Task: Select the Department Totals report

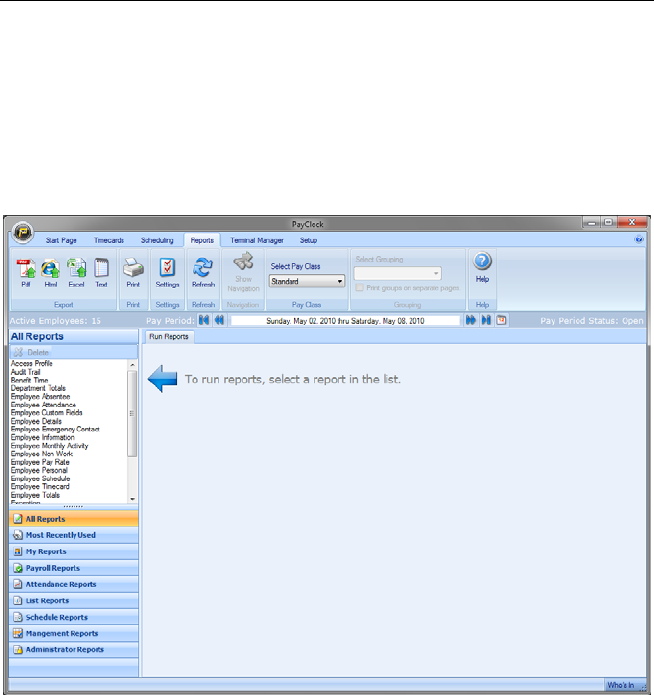Action: 38,388
